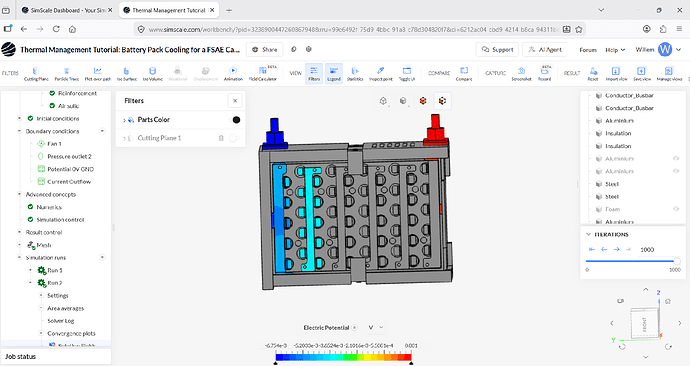This screenshot has width=690, height=366.
Task: Open Convergence plots under Run 2
Action: [x=71, y=333]
